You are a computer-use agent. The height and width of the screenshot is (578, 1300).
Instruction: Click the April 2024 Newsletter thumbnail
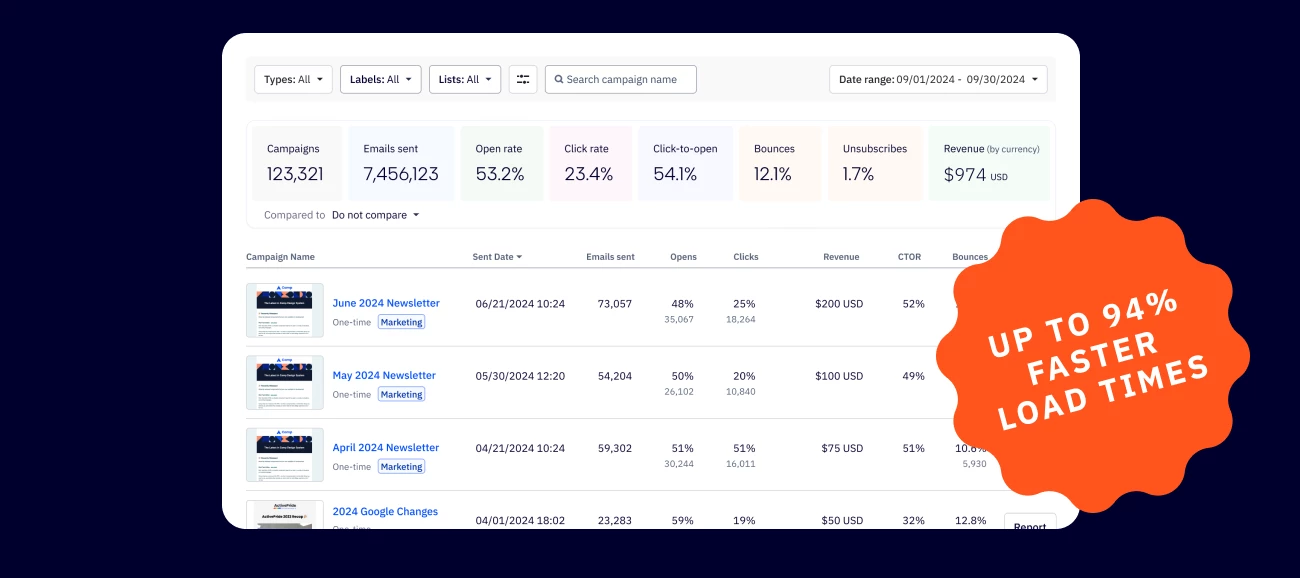(284, 454)
